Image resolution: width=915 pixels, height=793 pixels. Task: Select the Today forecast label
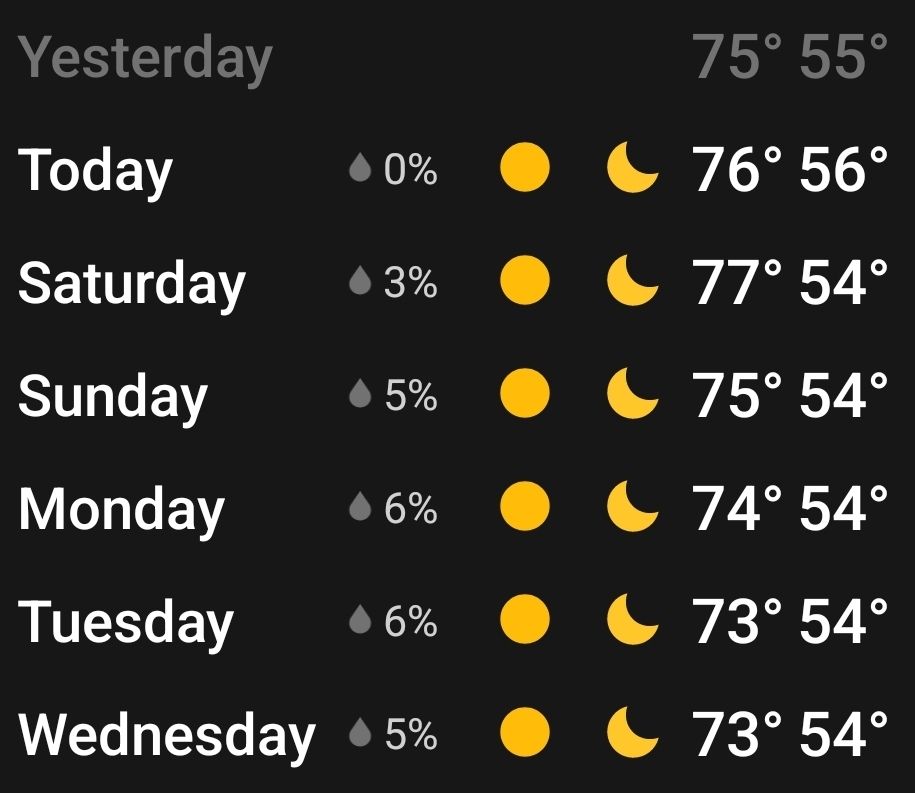pos(96,170)
